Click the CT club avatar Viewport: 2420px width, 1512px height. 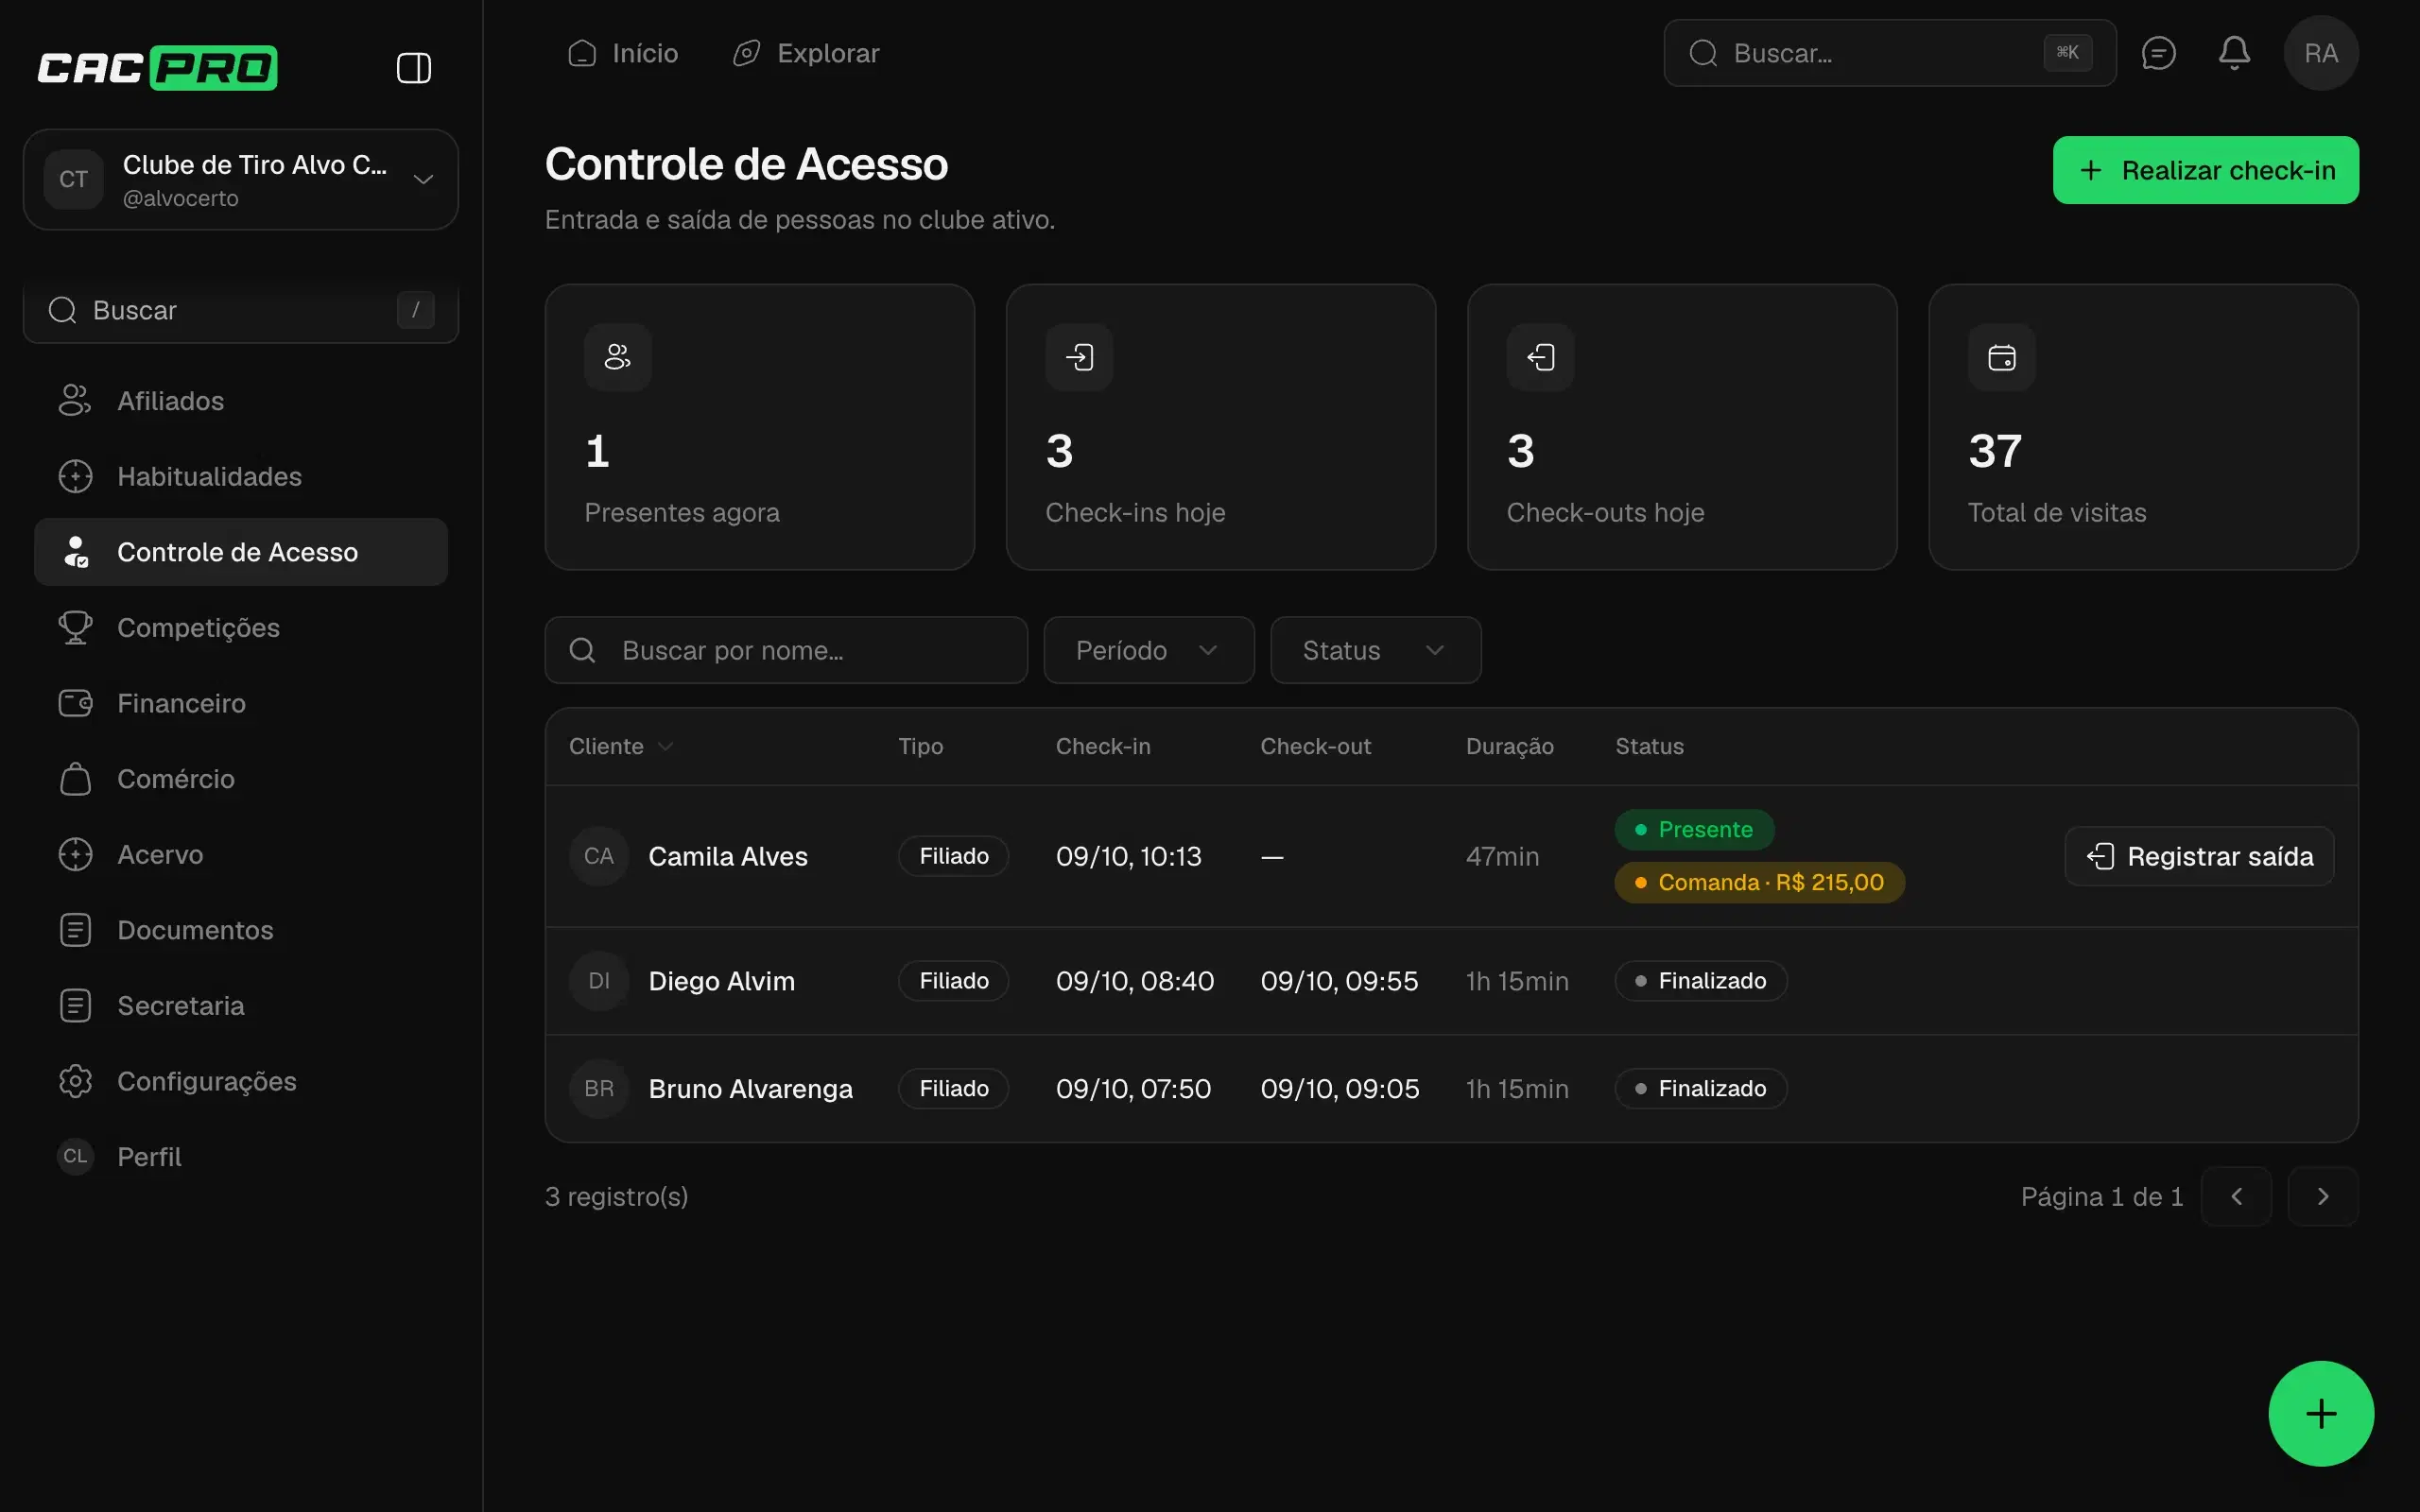click(73, 179)
